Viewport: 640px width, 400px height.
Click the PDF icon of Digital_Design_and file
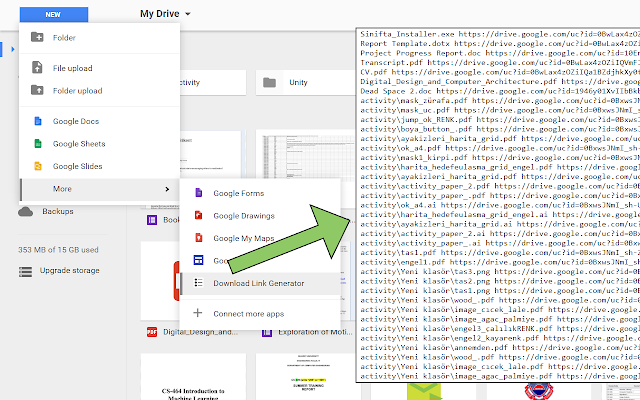click(152, 332)
